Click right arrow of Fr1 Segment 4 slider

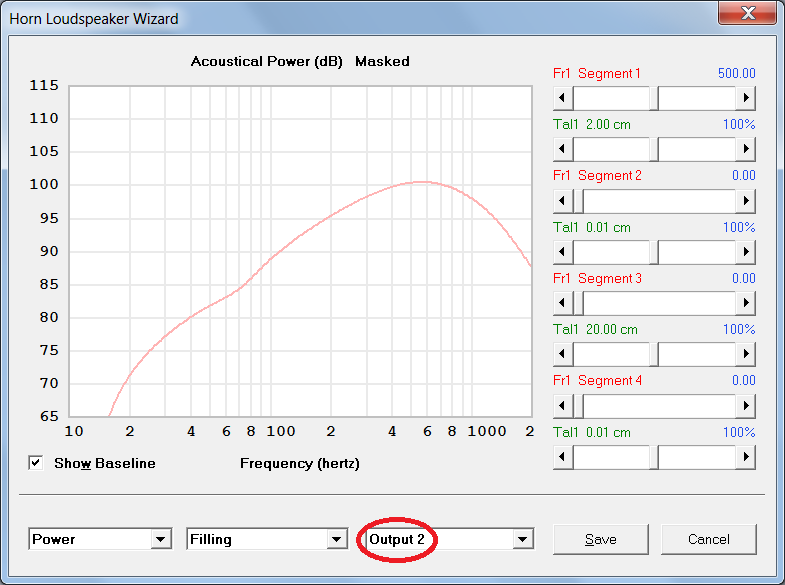pyautogui.click(x=745, y=406)
